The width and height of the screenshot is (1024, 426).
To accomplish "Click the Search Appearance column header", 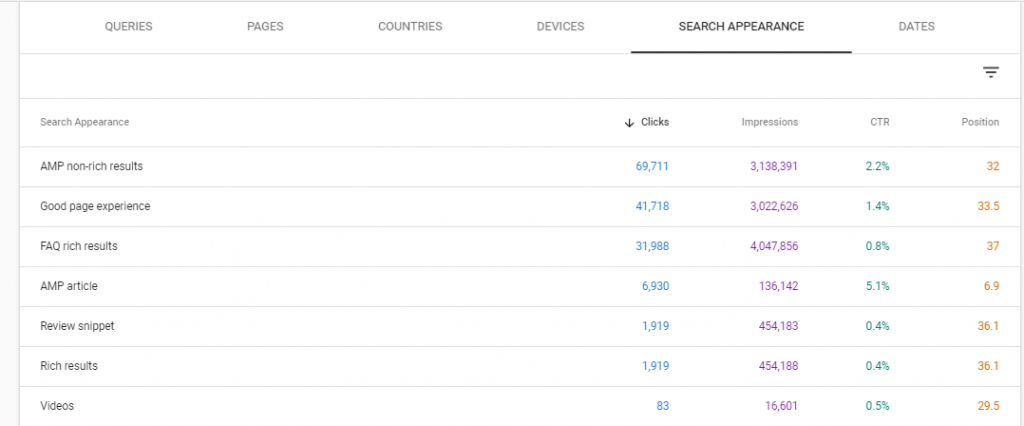I will click(x=84, y=122).
